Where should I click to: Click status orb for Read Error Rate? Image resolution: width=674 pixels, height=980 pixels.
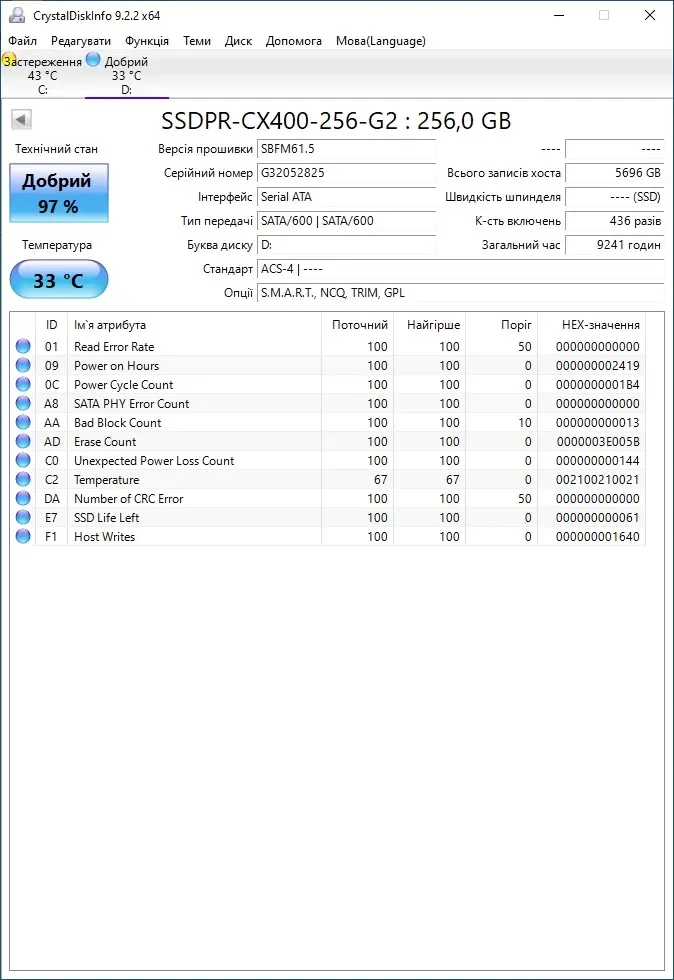tap(23, 346)
